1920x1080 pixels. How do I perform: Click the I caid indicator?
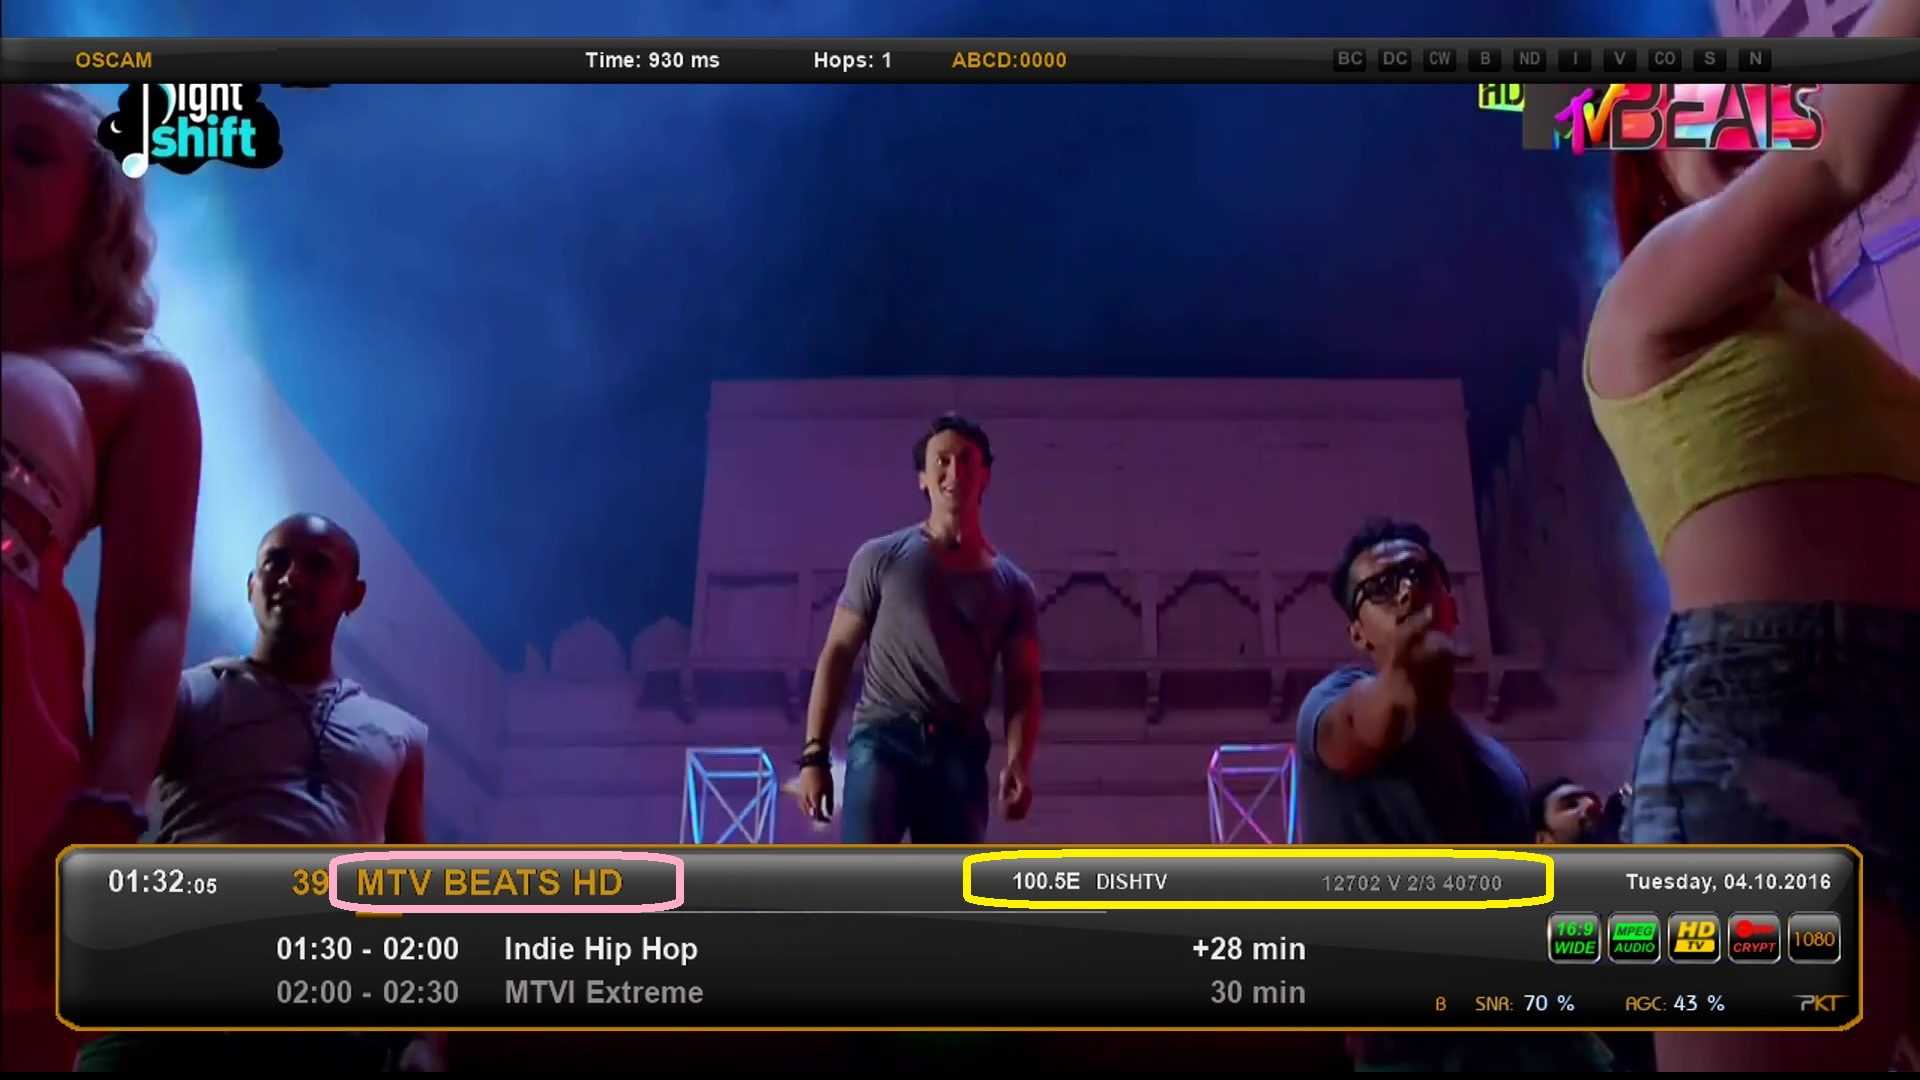tap(1575, 59)
